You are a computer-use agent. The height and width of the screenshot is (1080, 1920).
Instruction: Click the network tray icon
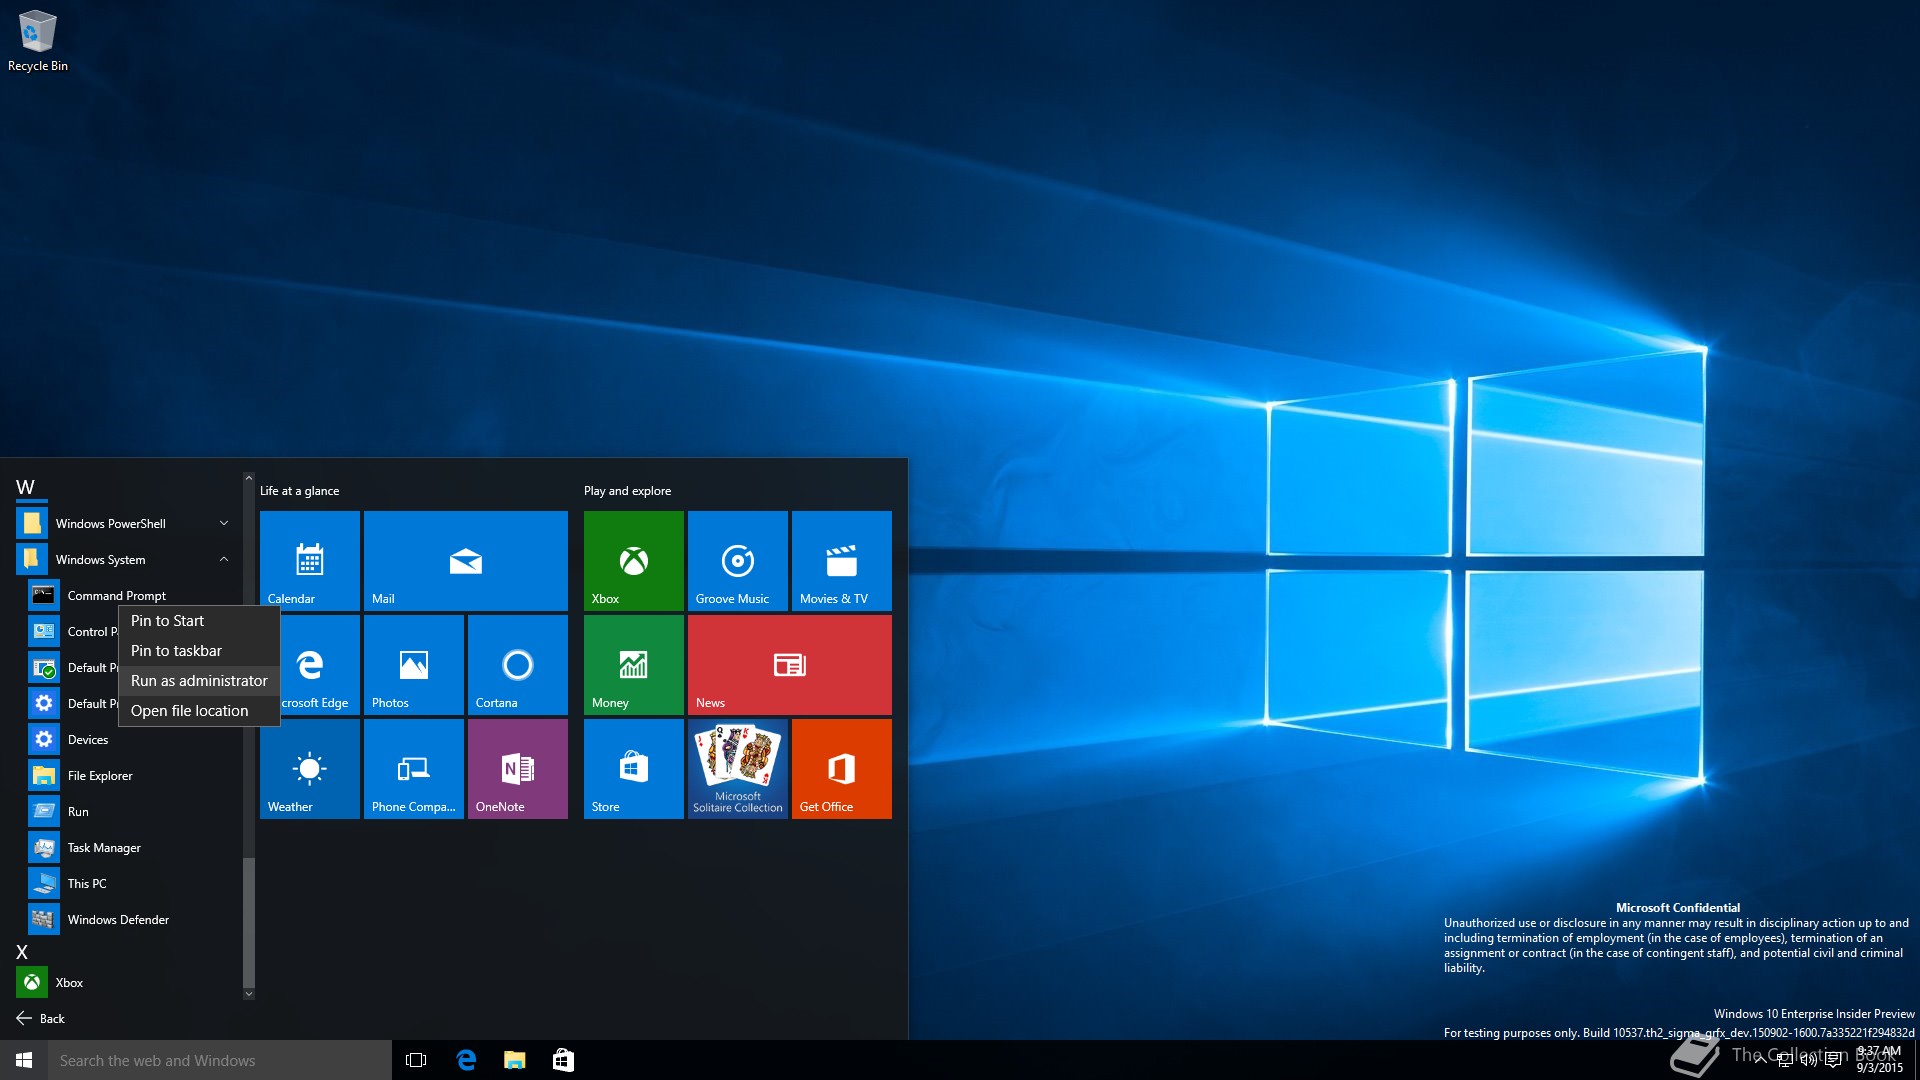[1785, 1060]
